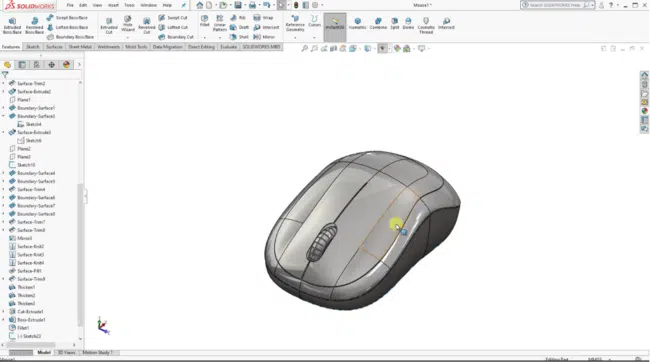Open the Curves tool

pos(315,21)
